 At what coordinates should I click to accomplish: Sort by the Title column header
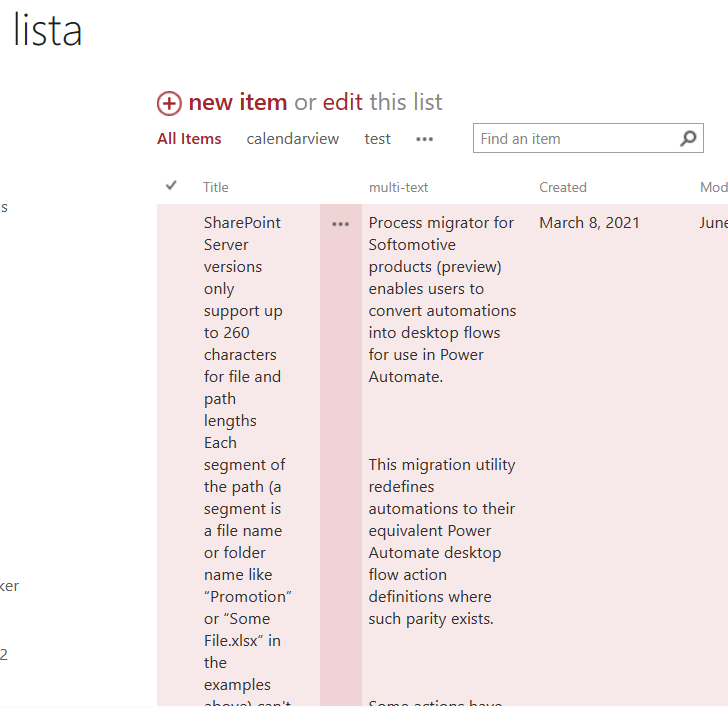click(x=216, y=187)
